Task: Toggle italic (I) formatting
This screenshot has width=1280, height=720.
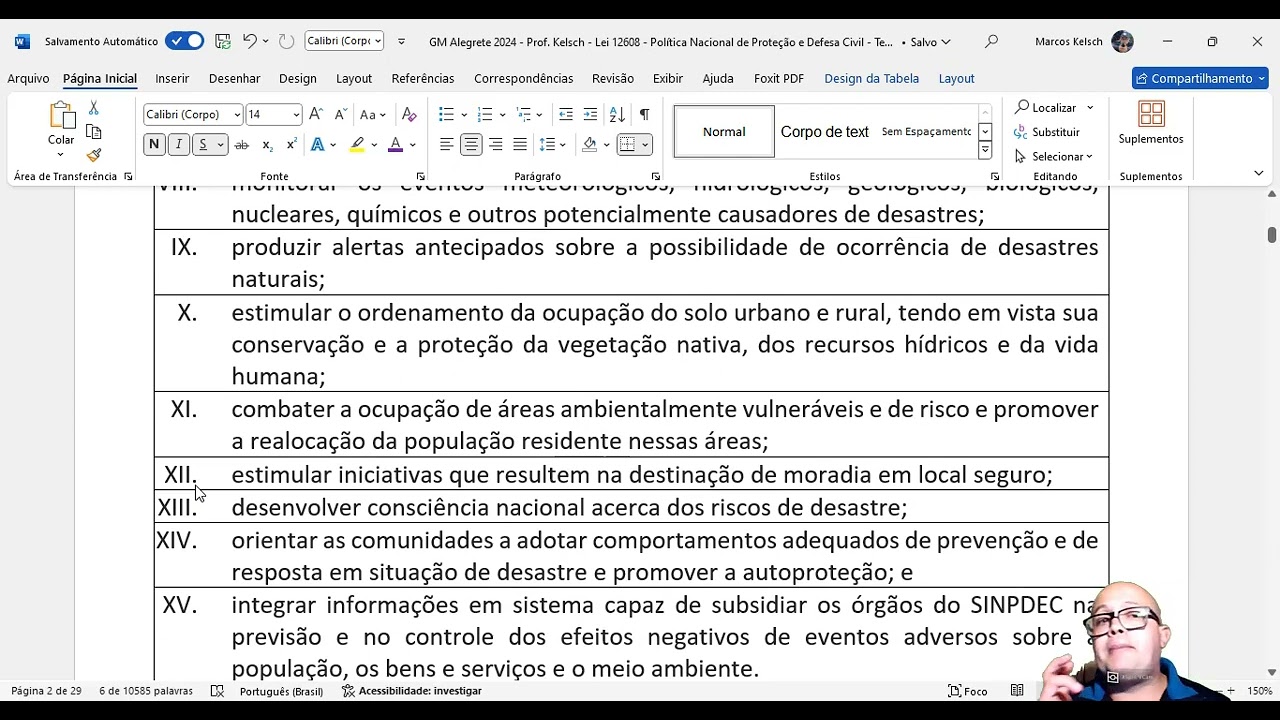Action: [x=179, y=145]
